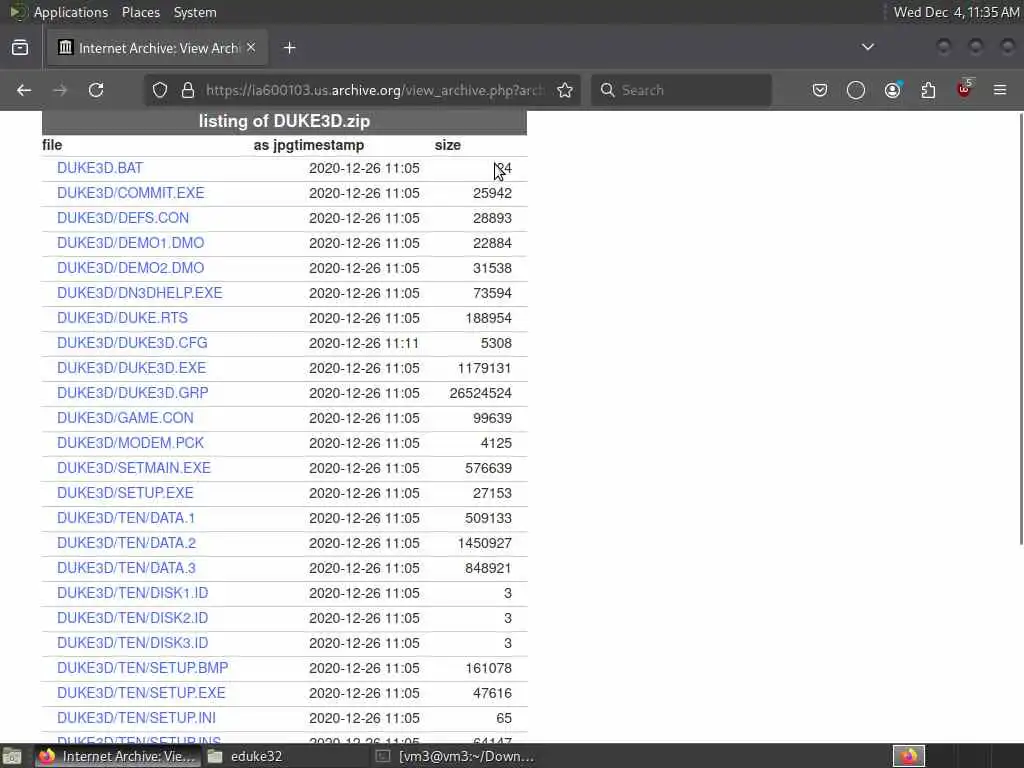Image resolution: width=1024 pixels, height=768 pixels.
Task: View site security padlock information
Action: pos(188,90)
